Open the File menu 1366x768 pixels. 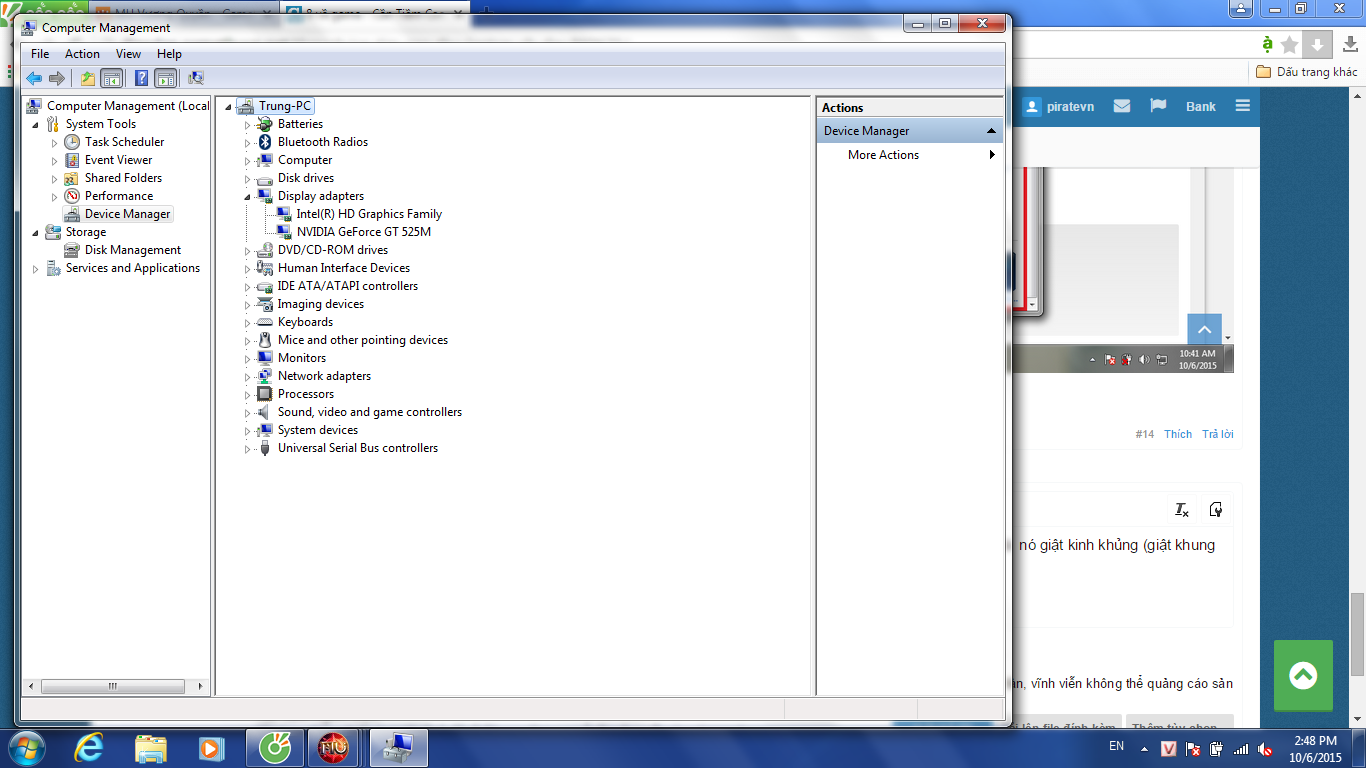40,54
